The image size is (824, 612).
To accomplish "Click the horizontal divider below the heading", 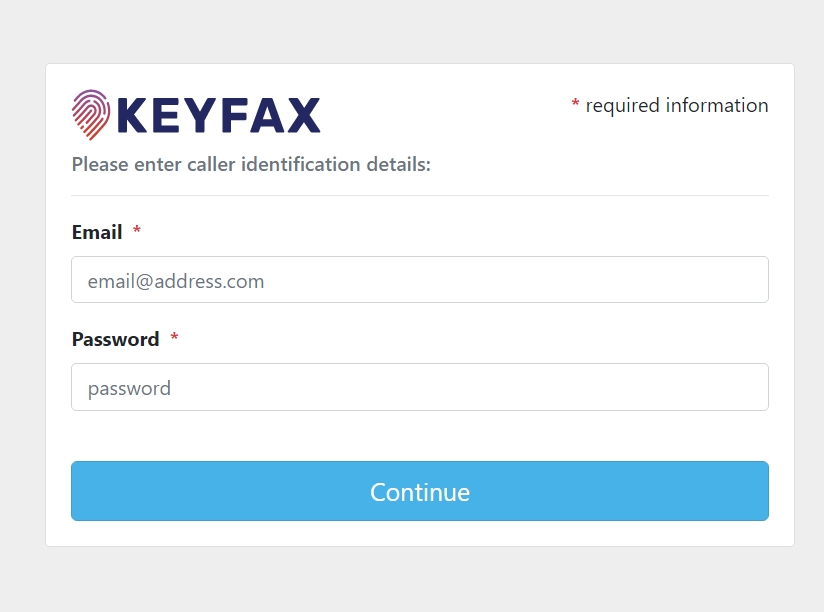I will pyautogui.click(x=420, y=195).
